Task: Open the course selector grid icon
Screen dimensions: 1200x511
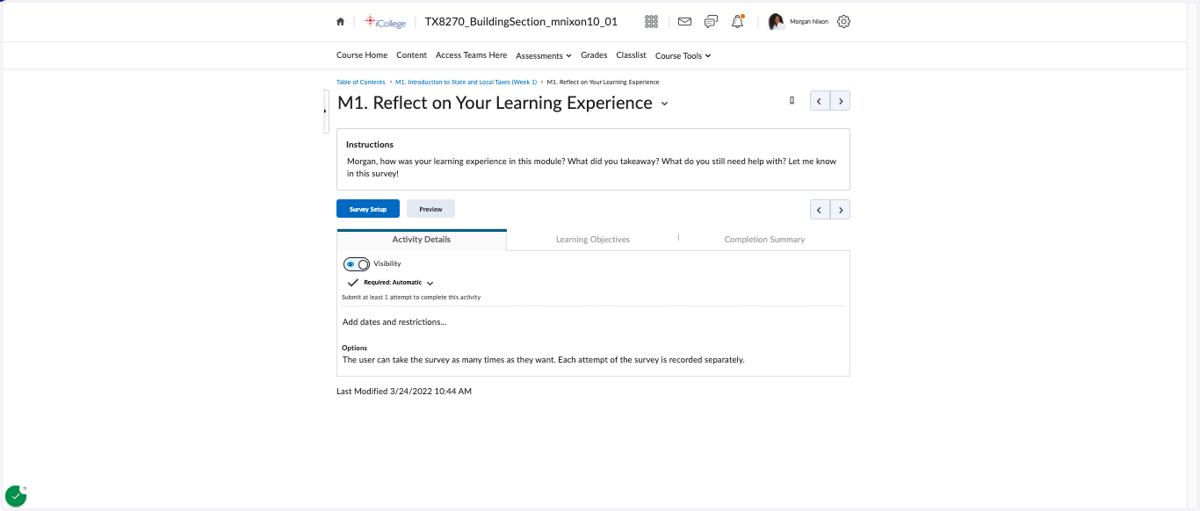Action: tap(651, 21)
